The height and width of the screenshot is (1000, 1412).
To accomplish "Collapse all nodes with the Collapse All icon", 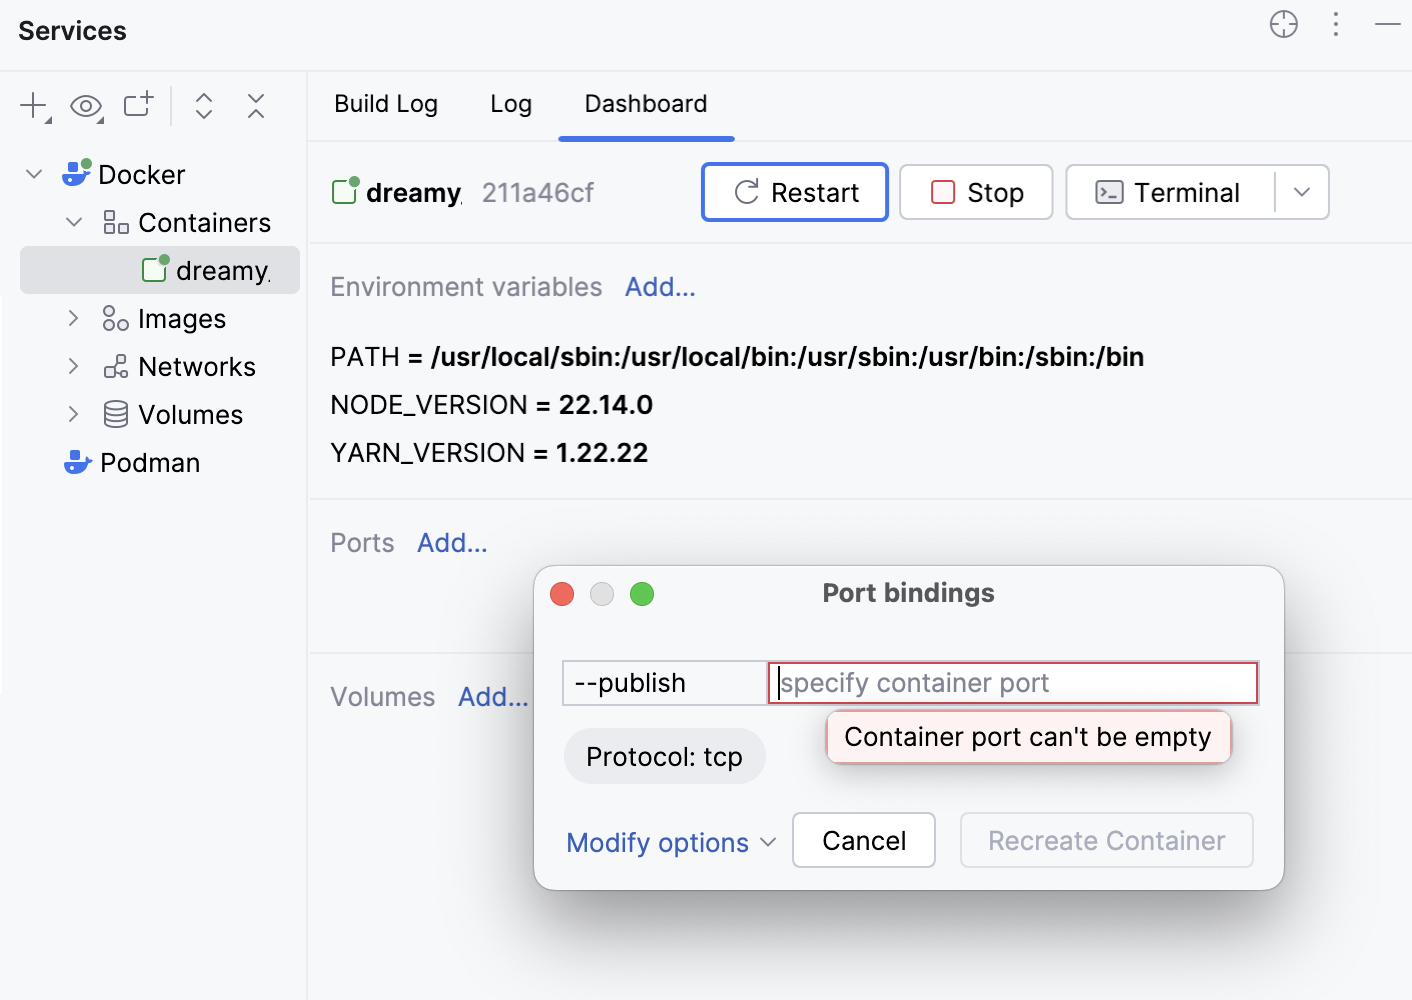I will tap(256, 105).
